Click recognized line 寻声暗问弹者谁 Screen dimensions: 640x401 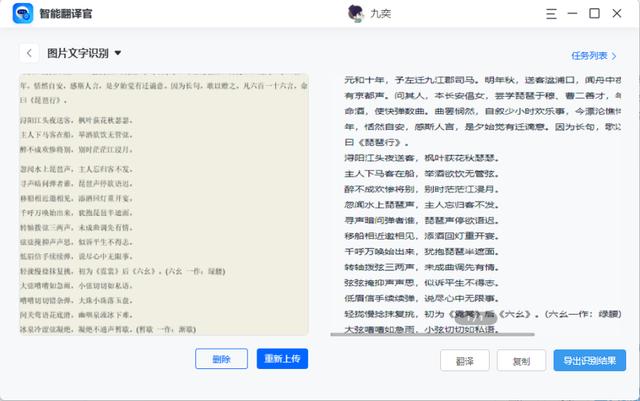pyautogui.click(x=422, y=221)
